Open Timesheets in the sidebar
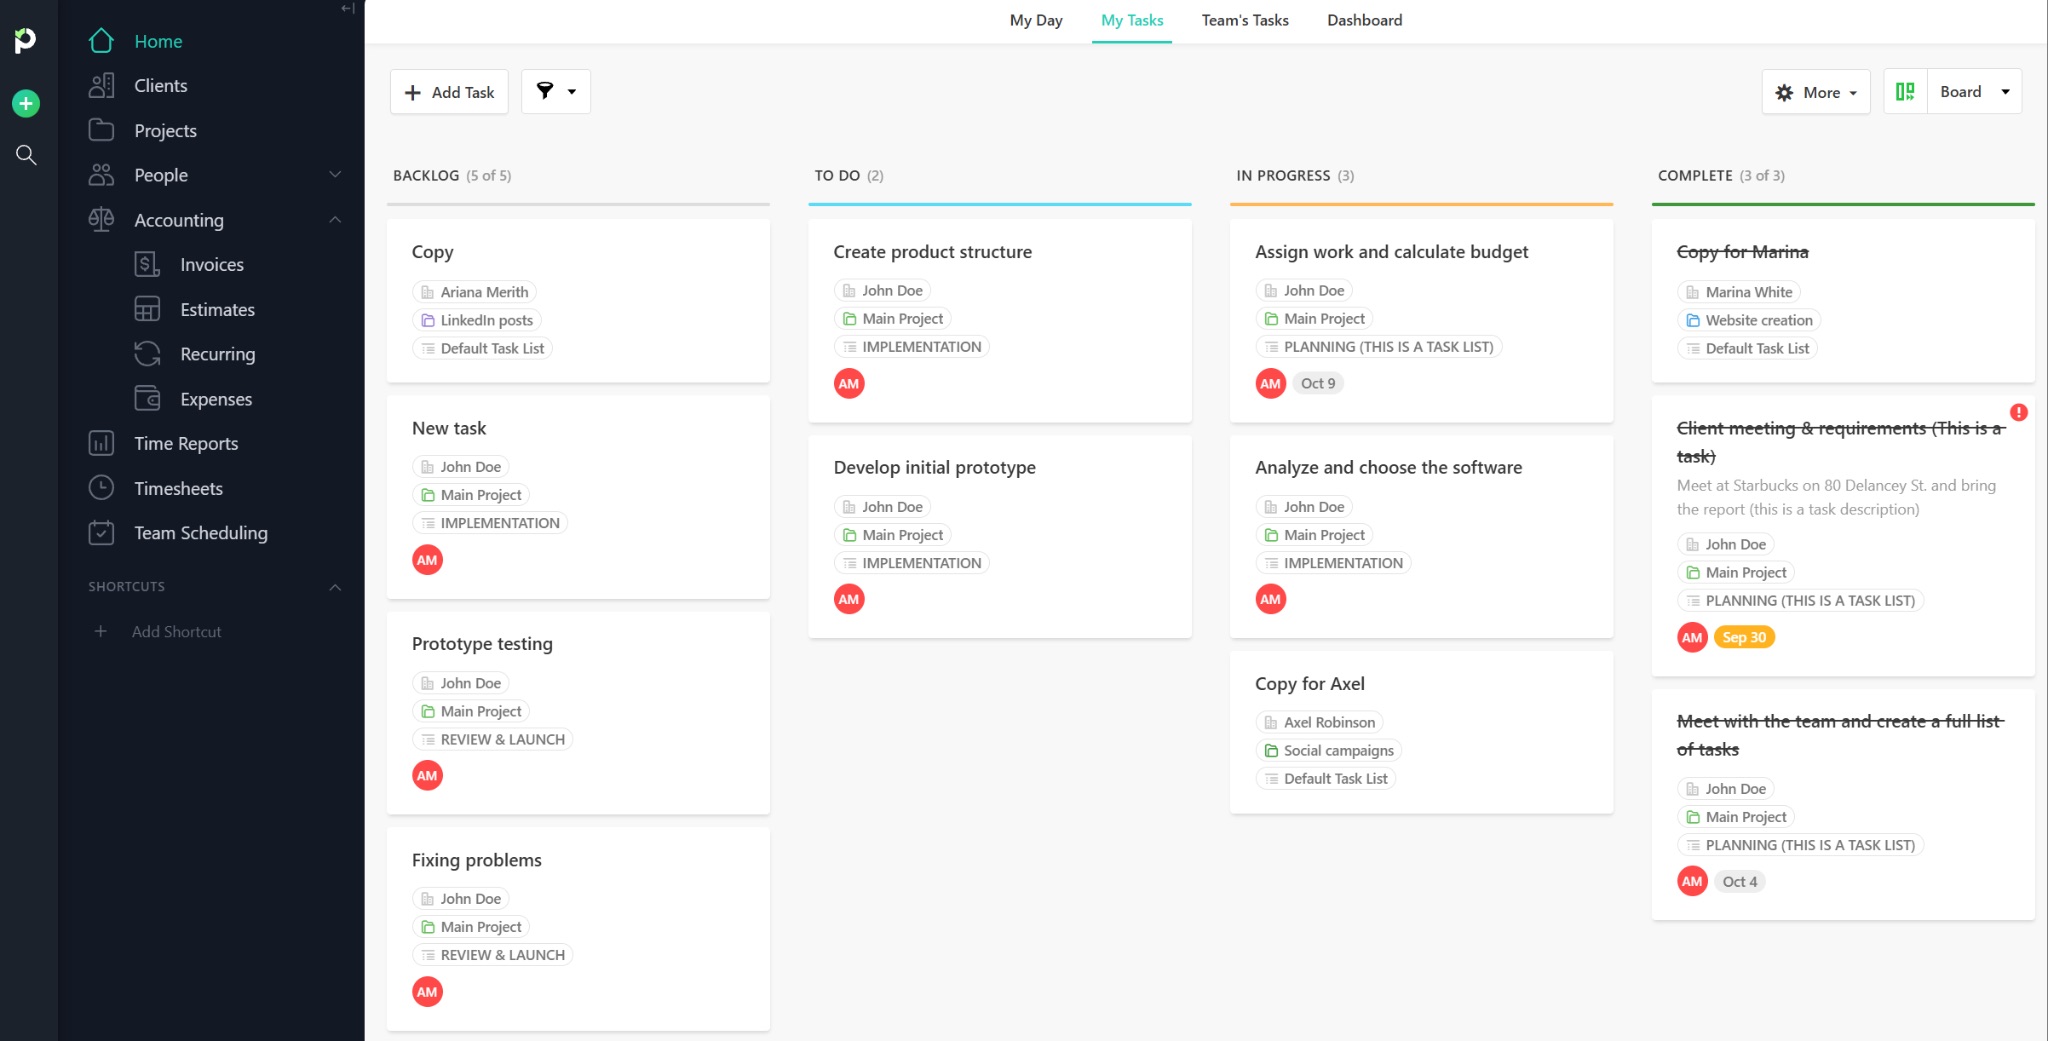2048x1041 pixels. coord(179,488)
